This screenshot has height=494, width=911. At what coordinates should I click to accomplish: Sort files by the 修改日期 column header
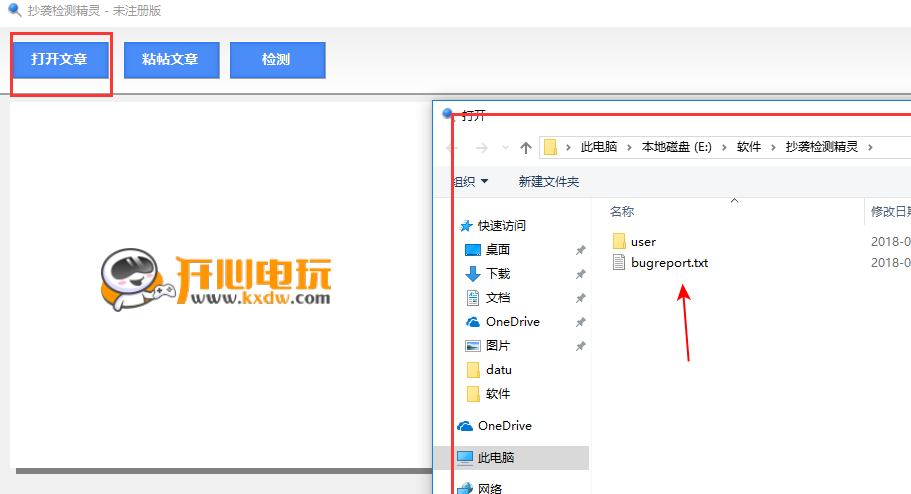(890, 212)
